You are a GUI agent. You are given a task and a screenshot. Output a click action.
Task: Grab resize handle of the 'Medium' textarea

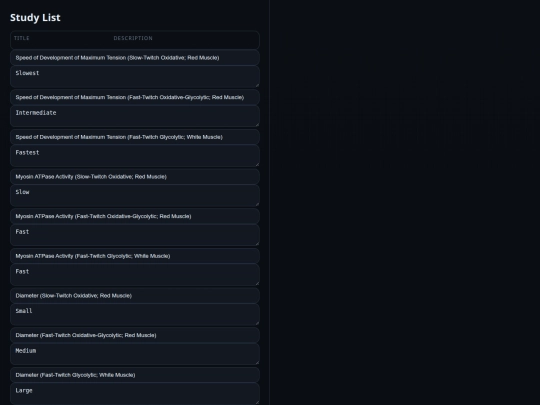257,363
